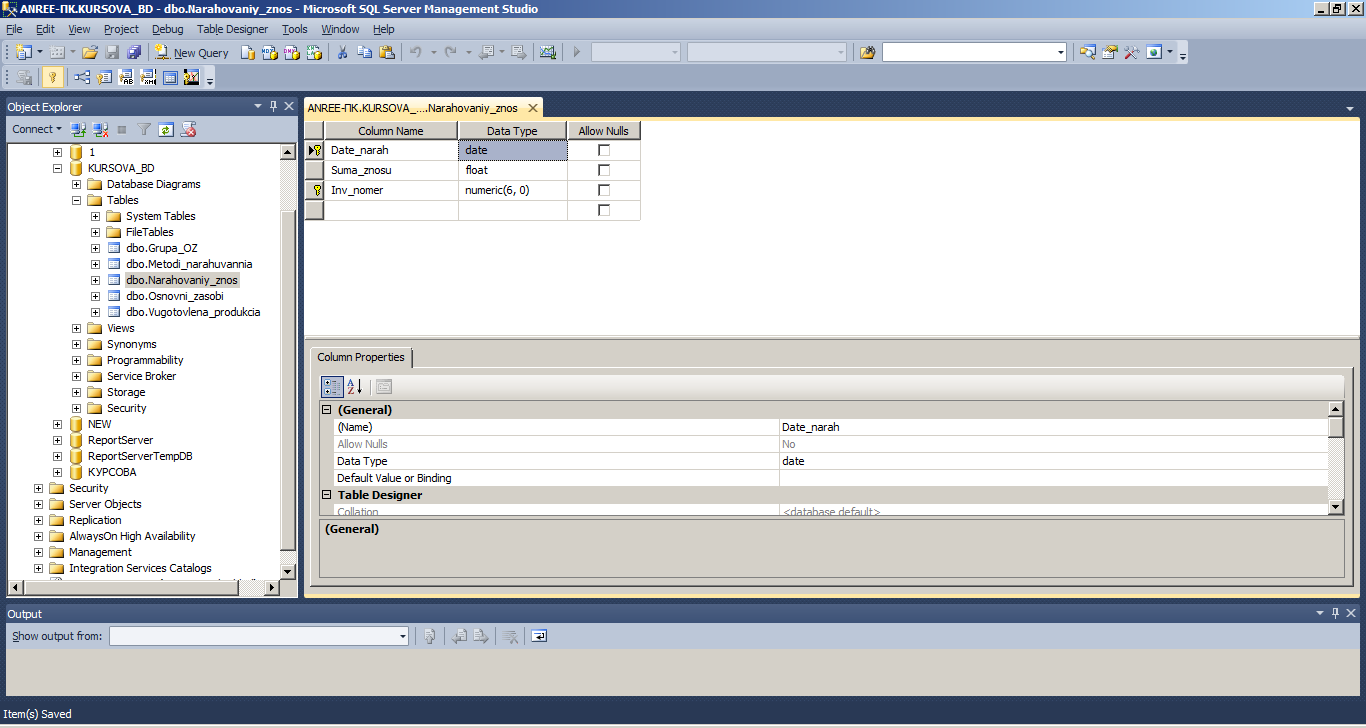Expand the dbo.Grupa_OZ table node
This screenshot has width=1366, height=728.
pos(96,248)
